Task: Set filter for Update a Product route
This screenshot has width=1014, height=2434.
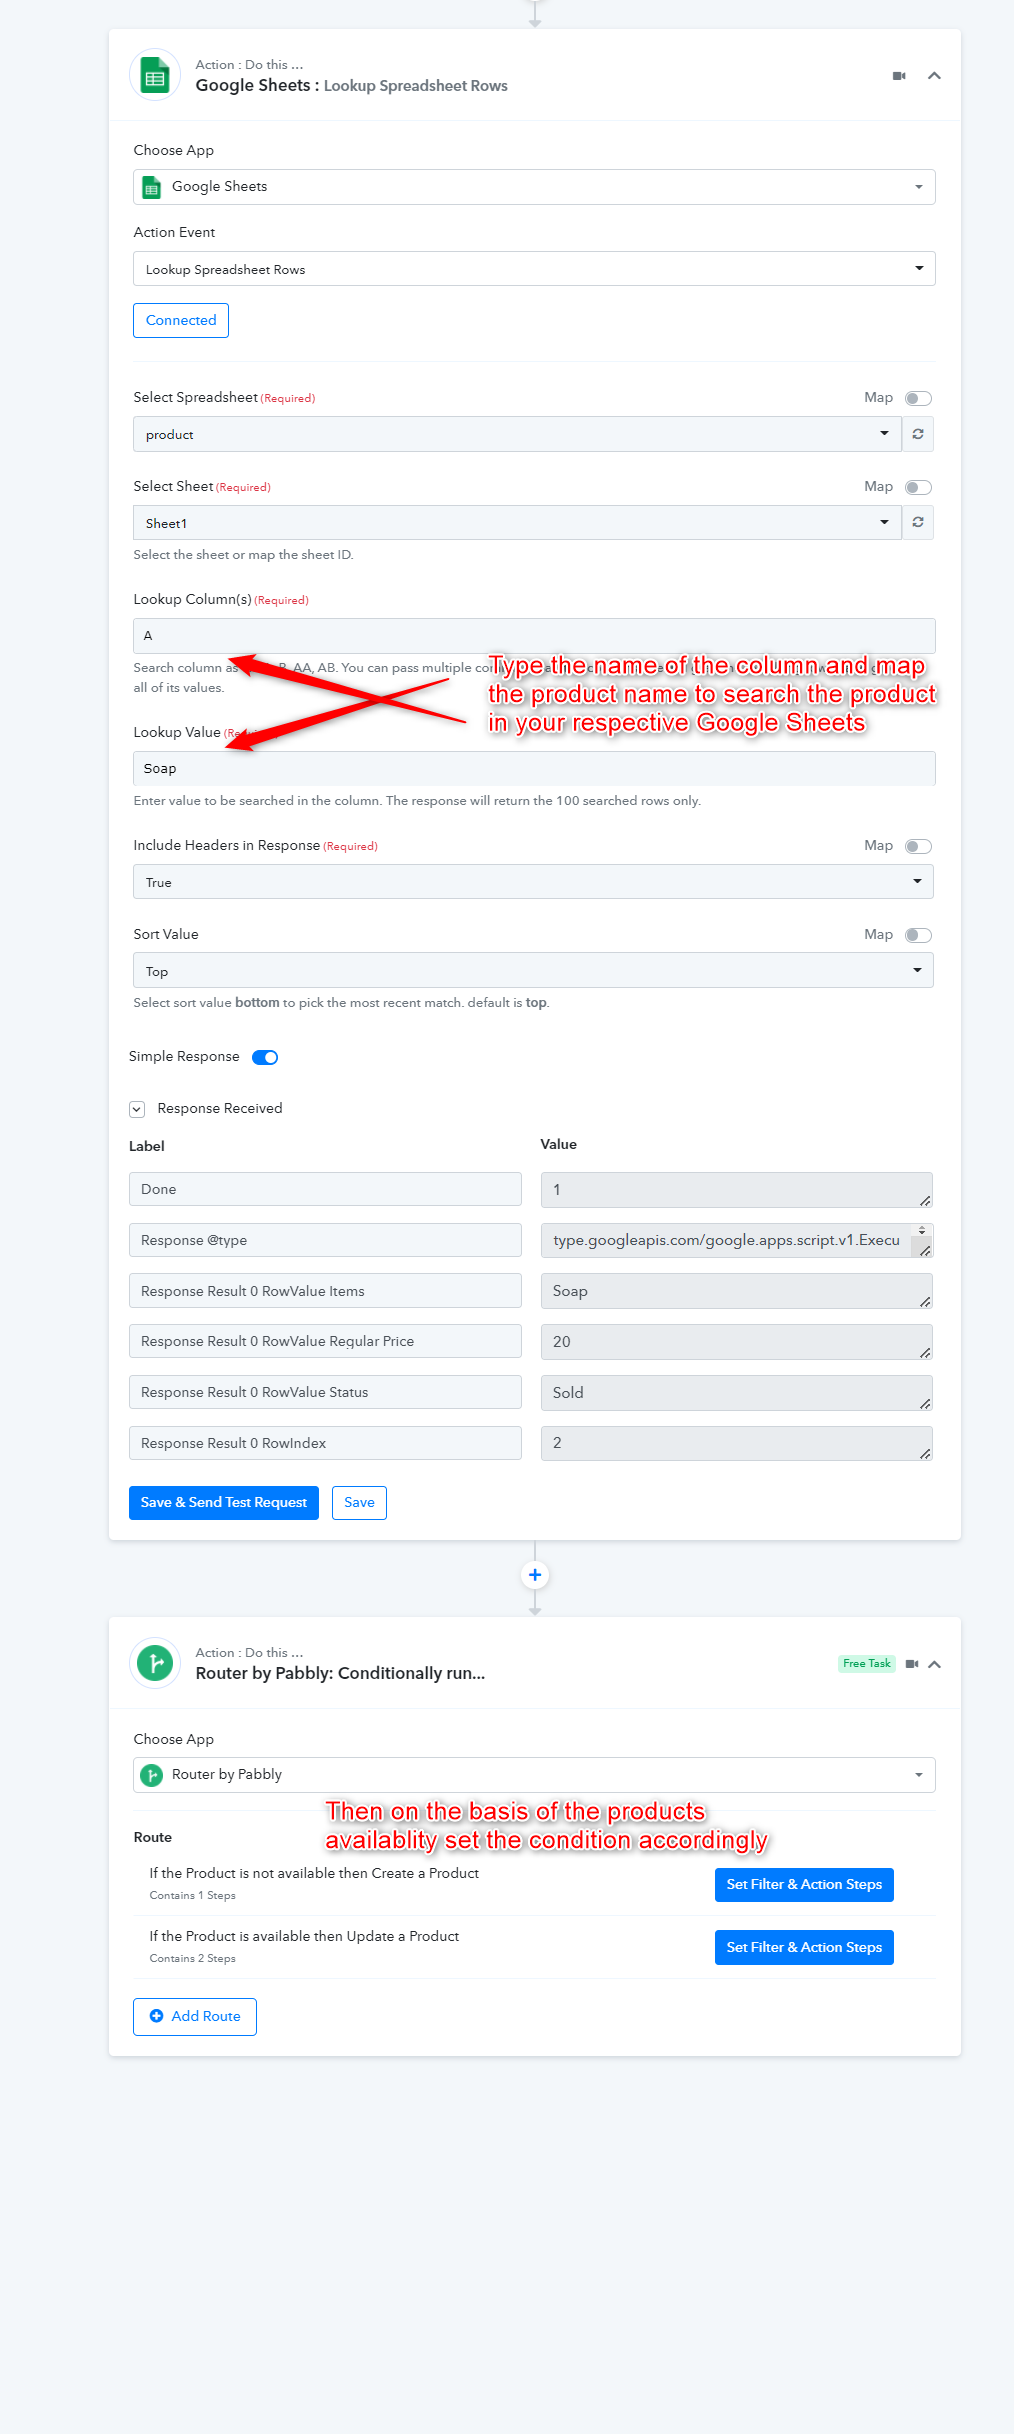Action: coord(804,1948)
